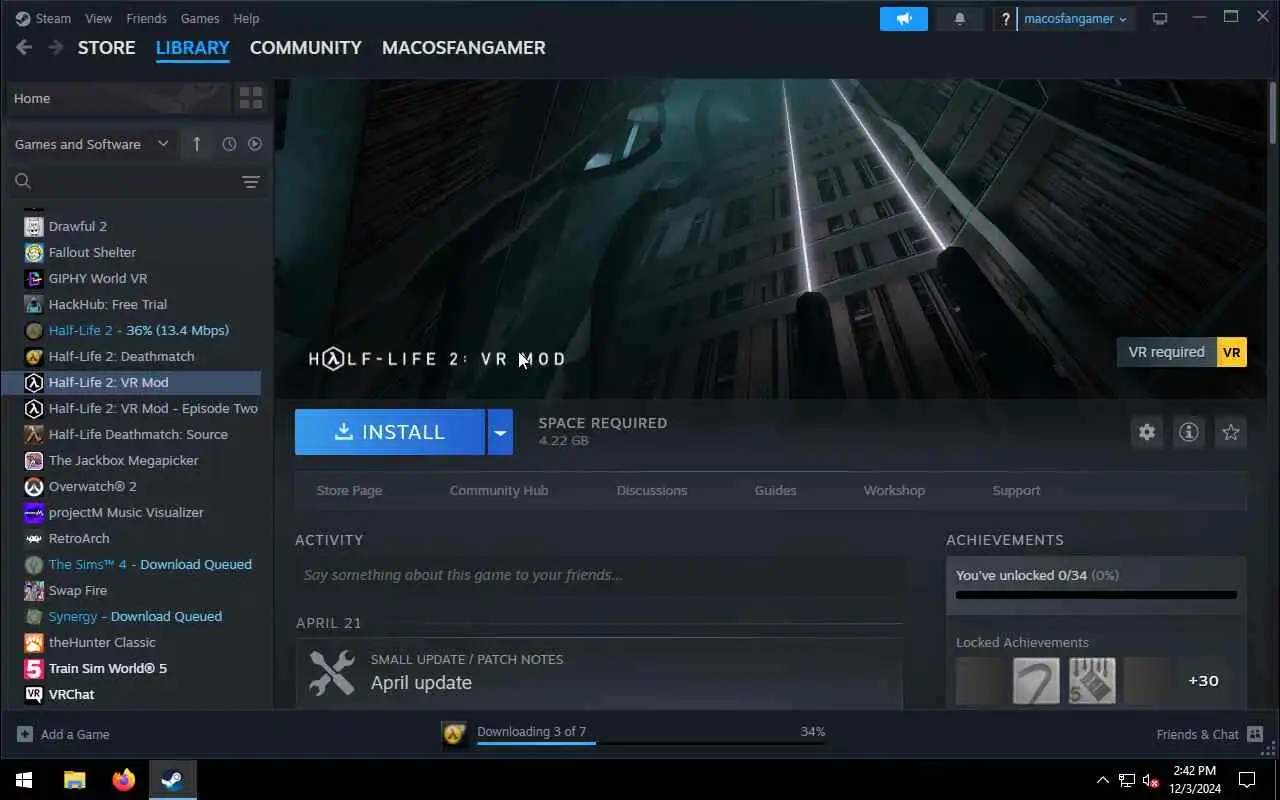Open the macosfangamer account dropdown
Image resolution: width=1280 pixels, height=800 pixels.
tap(1076, 19)
